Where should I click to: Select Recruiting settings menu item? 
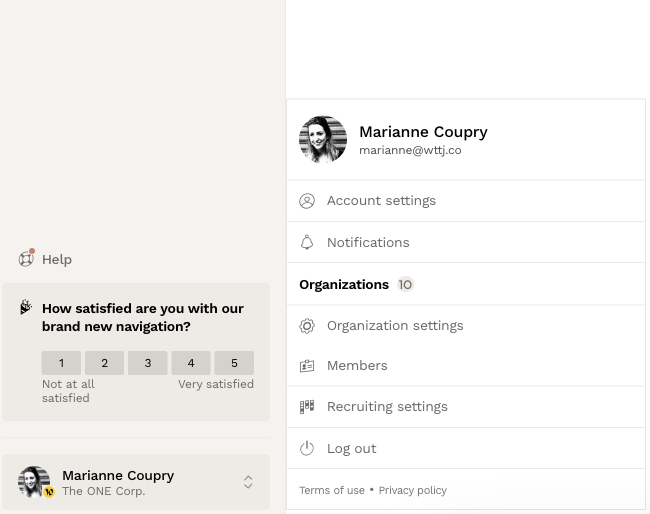coord(387,407)
